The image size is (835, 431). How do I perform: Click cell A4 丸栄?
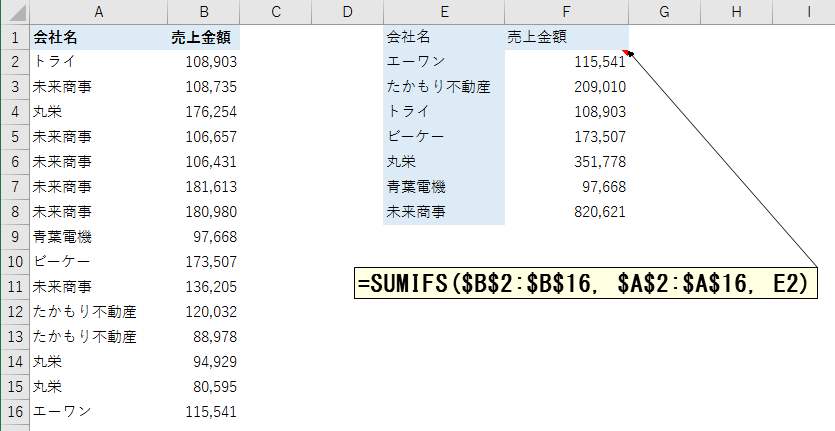click(x=99, y=112)
